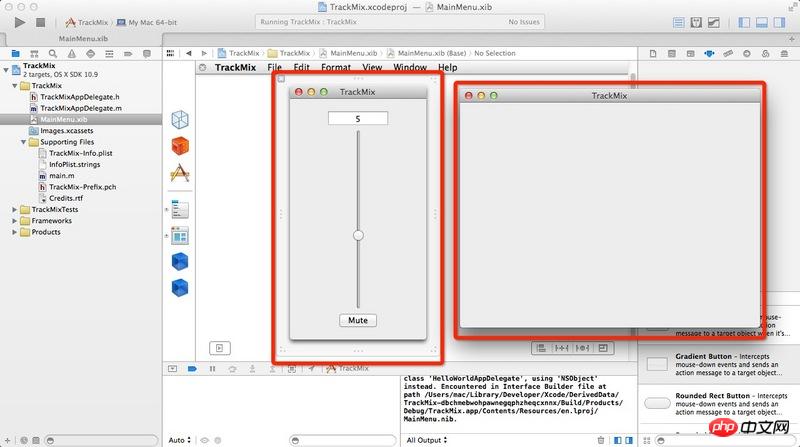This screenshot has height=447, width=800.
Task: Toggle the Navigator panel visibility
Action: pyautogui.click(x=744, y=22)
